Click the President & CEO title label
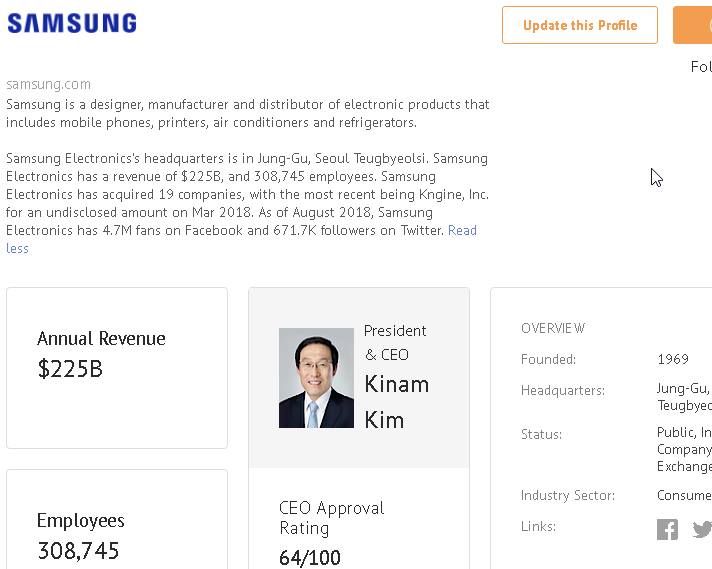Image resolution: width=712 pixels, height=569 pixels. click(395, 342)
